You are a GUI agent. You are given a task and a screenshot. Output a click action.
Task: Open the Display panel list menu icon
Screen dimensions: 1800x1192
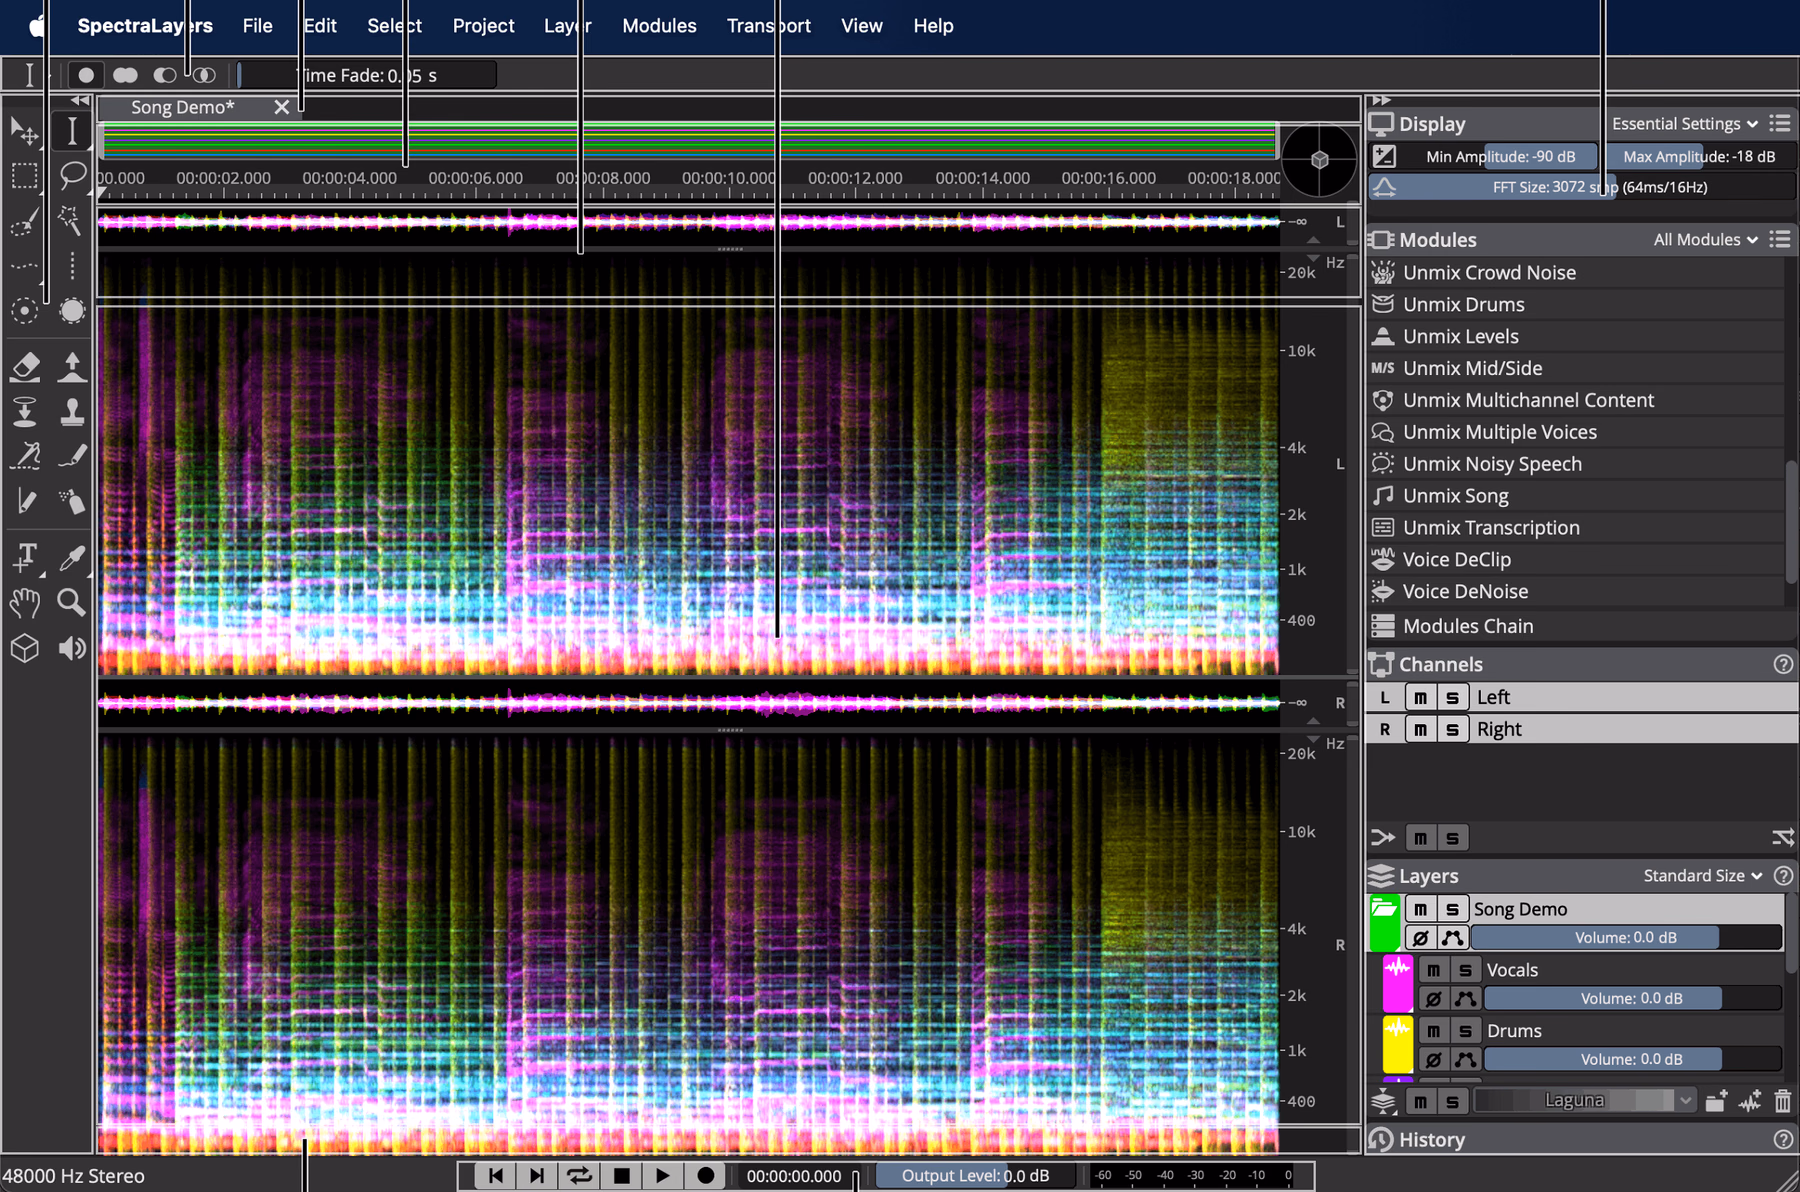1780,123
